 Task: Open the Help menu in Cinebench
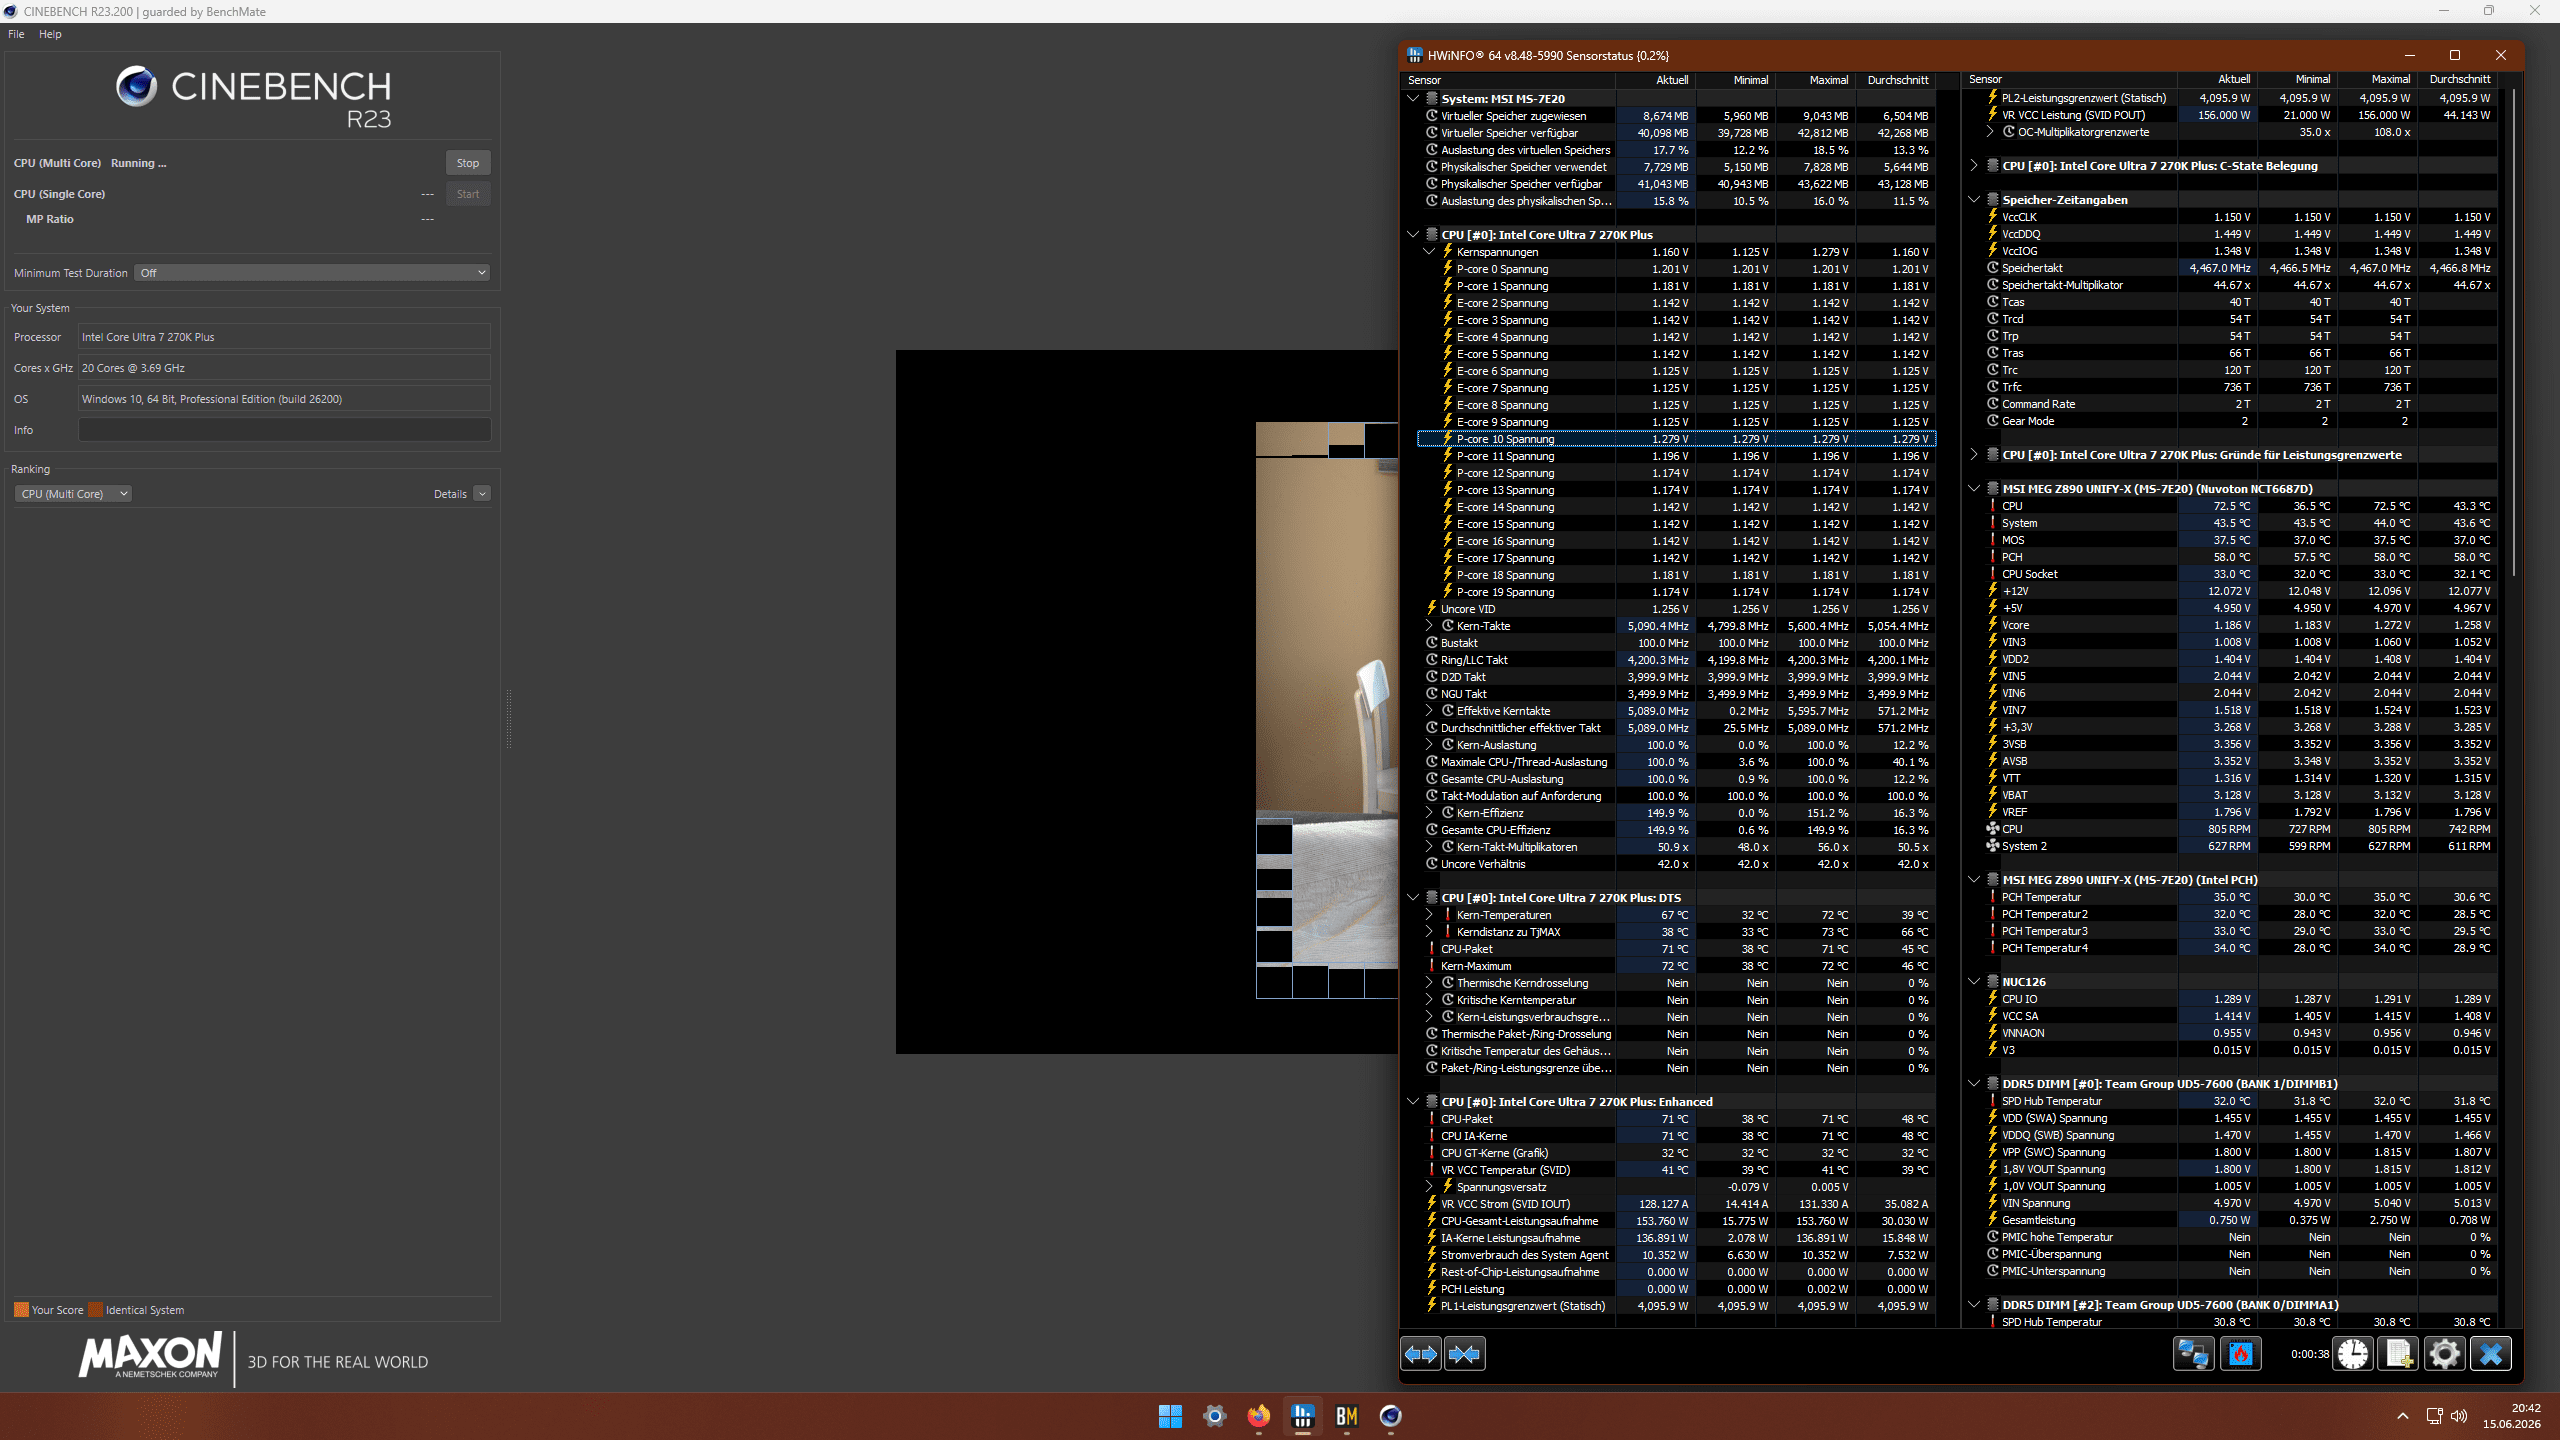pos(50,34)
